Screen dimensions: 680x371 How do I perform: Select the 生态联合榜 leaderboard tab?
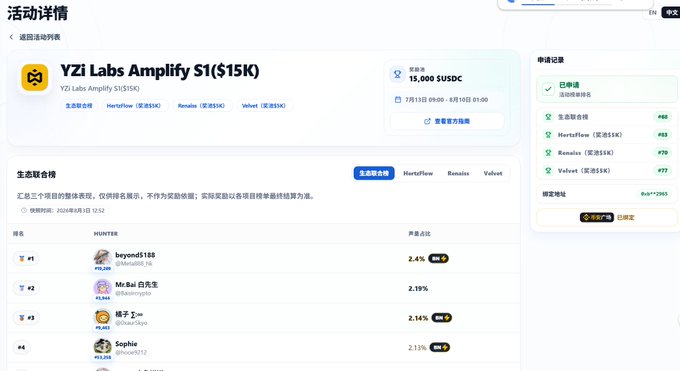[374, 173]
